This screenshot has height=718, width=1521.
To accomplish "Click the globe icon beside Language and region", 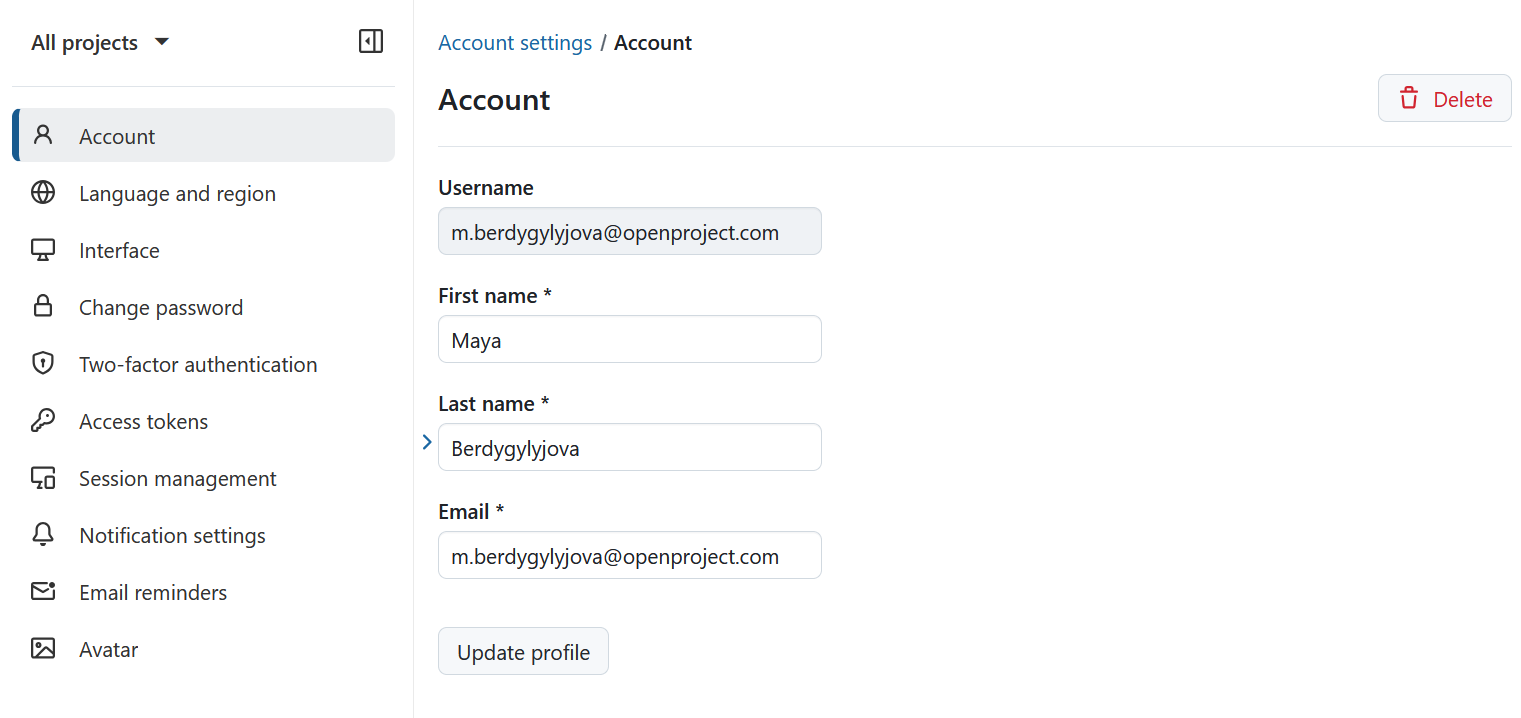I will (x=43, y=193).
